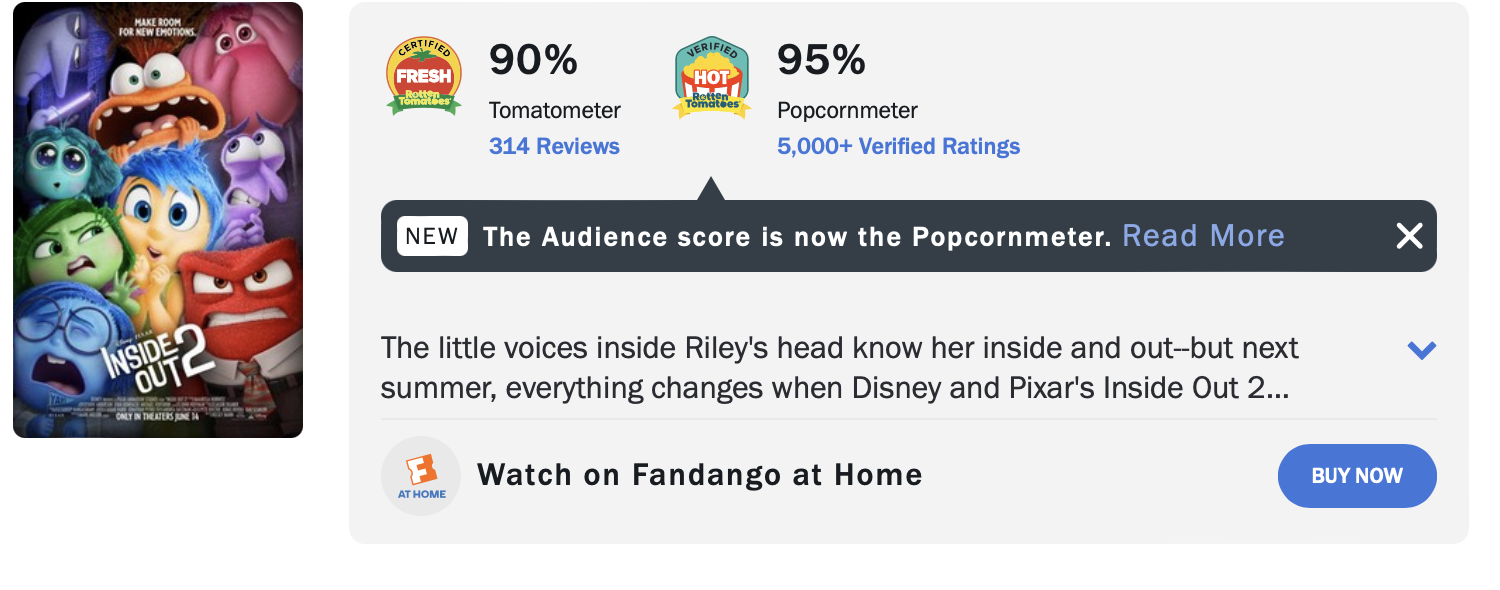Click Read More about the Popcornmeter
Viewport: 1500px width, 590px height.
click(x=1203, y=236)
